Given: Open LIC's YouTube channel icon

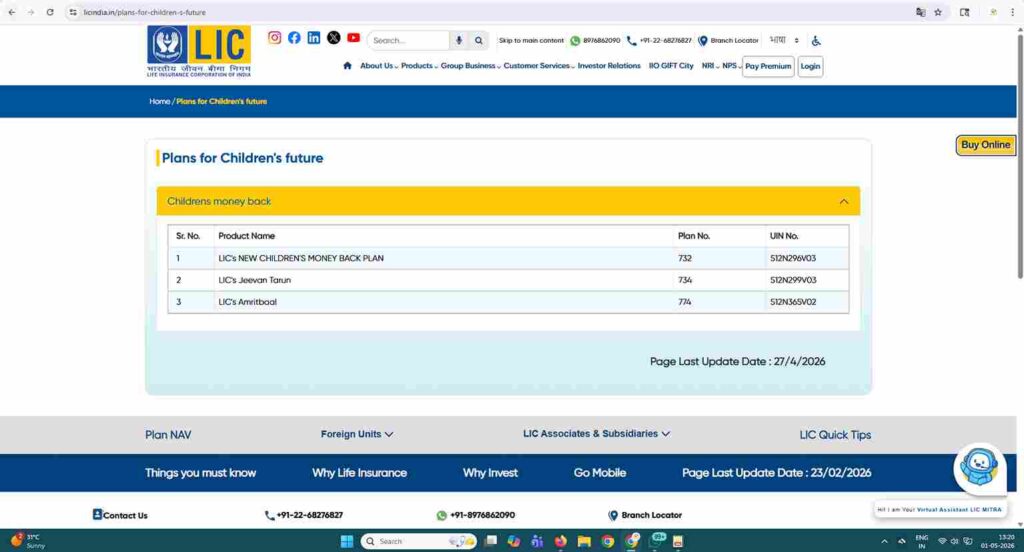Looking at the screenshot, I should pos(353,38).
